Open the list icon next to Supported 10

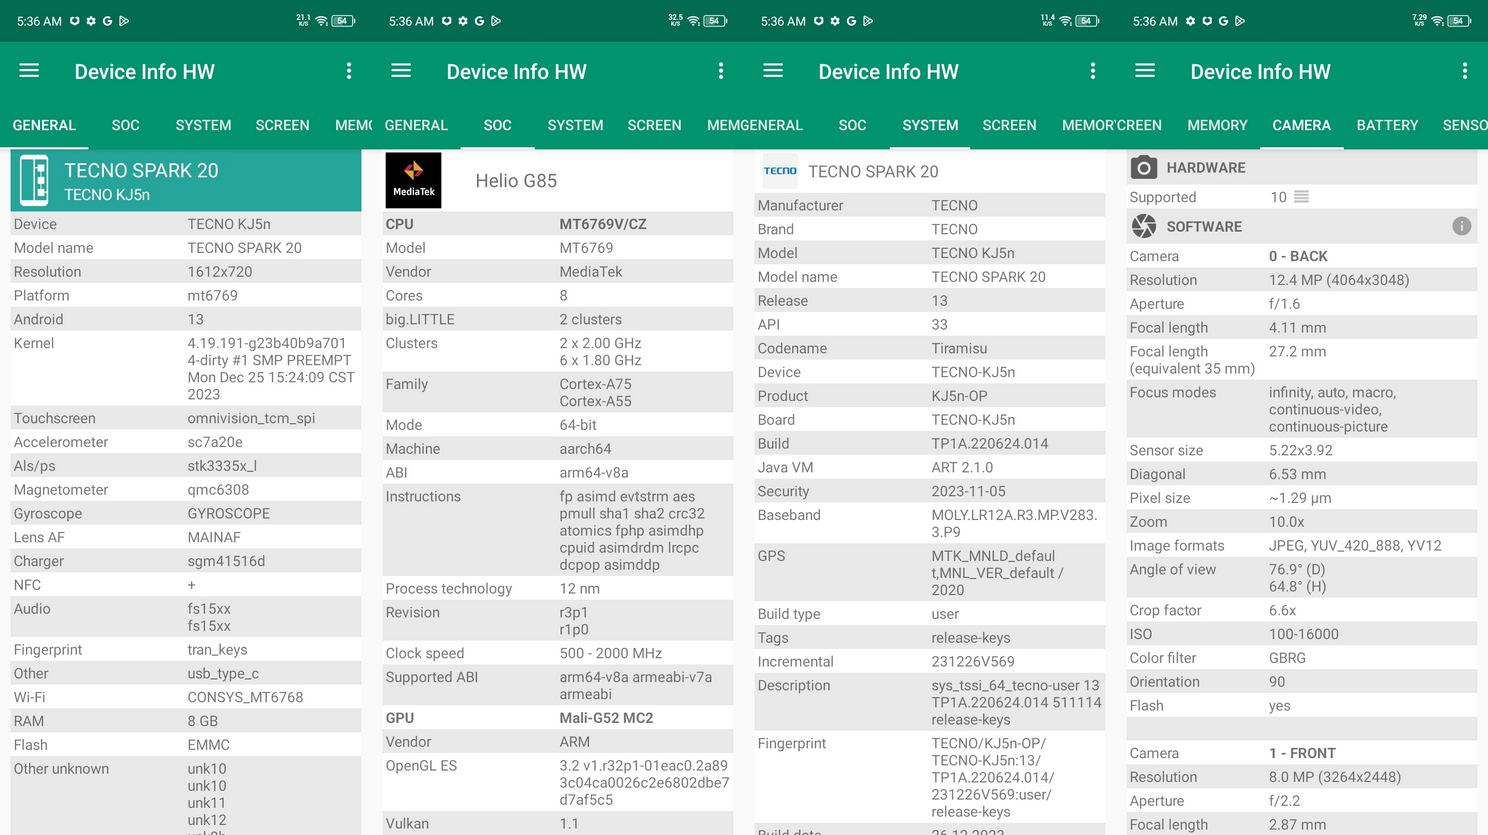pos(1301,197)
